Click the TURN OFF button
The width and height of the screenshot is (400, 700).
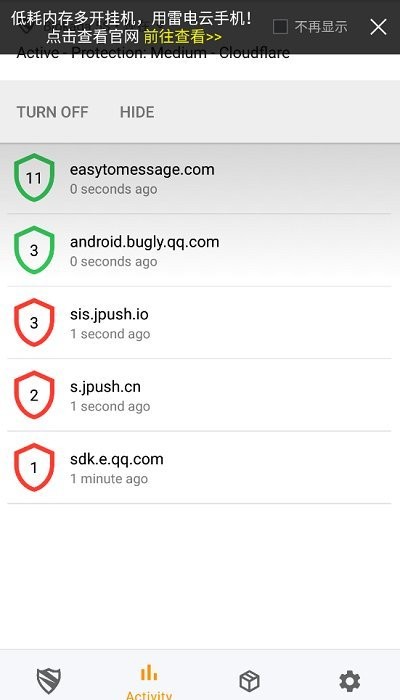point(53,112)
